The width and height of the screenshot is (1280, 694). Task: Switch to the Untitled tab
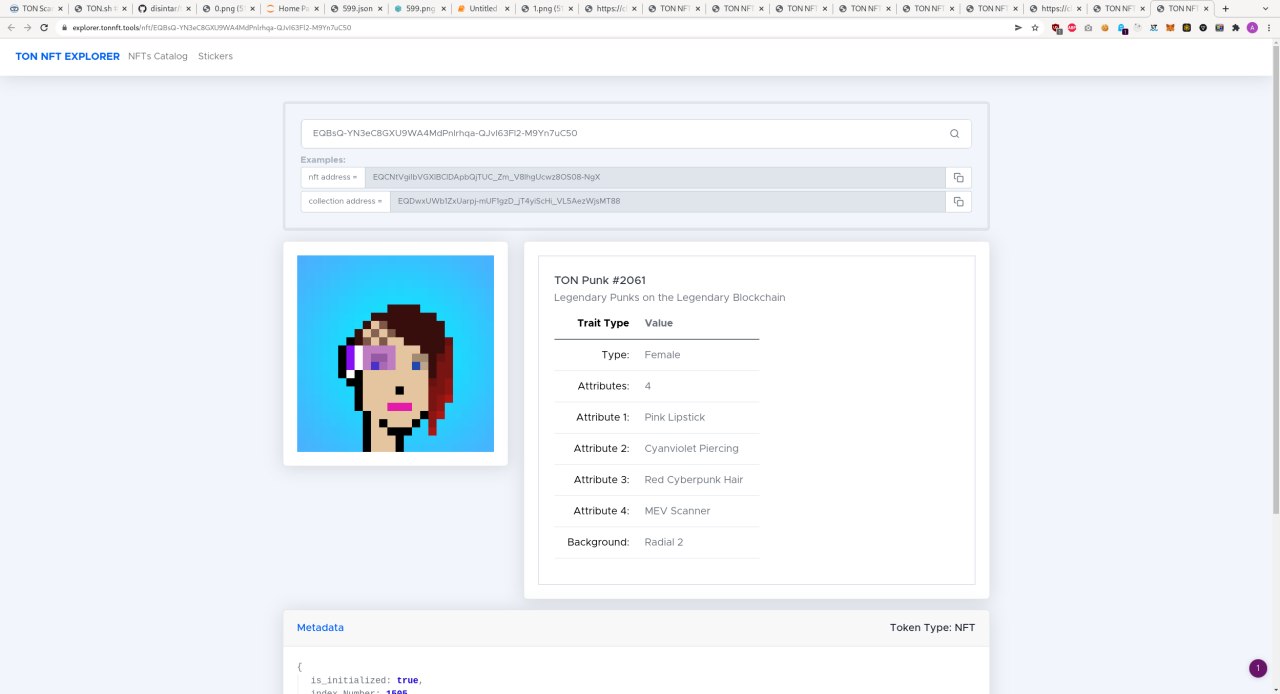[483, 8]
